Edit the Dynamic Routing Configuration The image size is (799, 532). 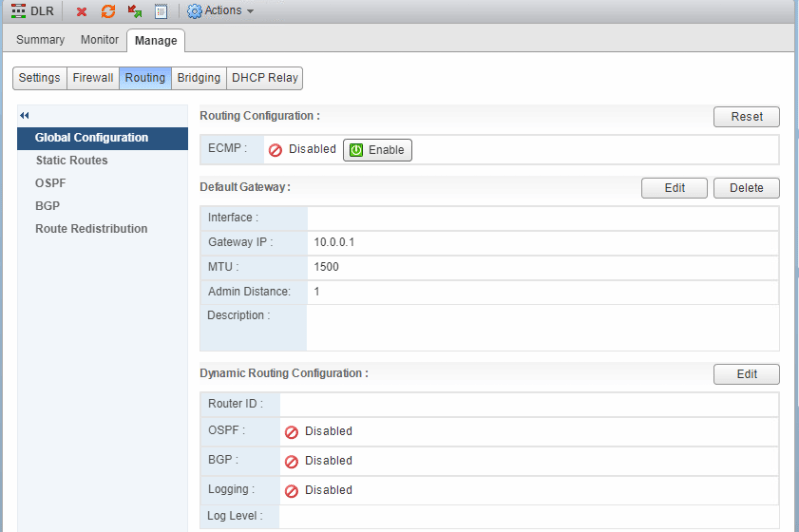coord(746,374)
